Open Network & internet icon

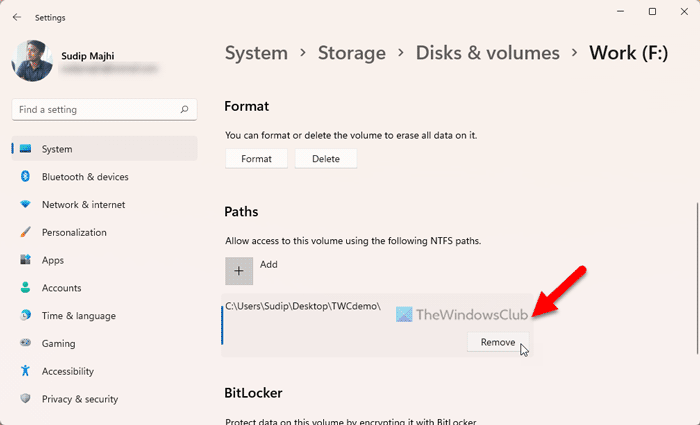[25, 205]
